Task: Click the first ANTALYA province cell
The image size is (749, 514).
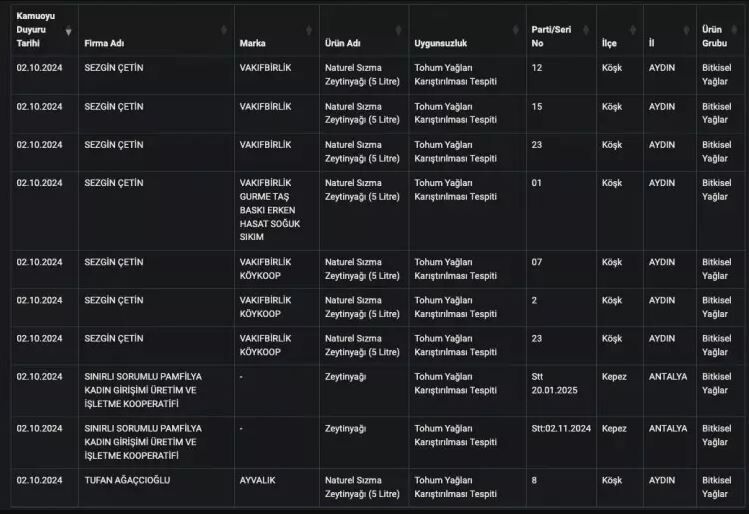Action: pyautogui.click(x=668, y=377)
